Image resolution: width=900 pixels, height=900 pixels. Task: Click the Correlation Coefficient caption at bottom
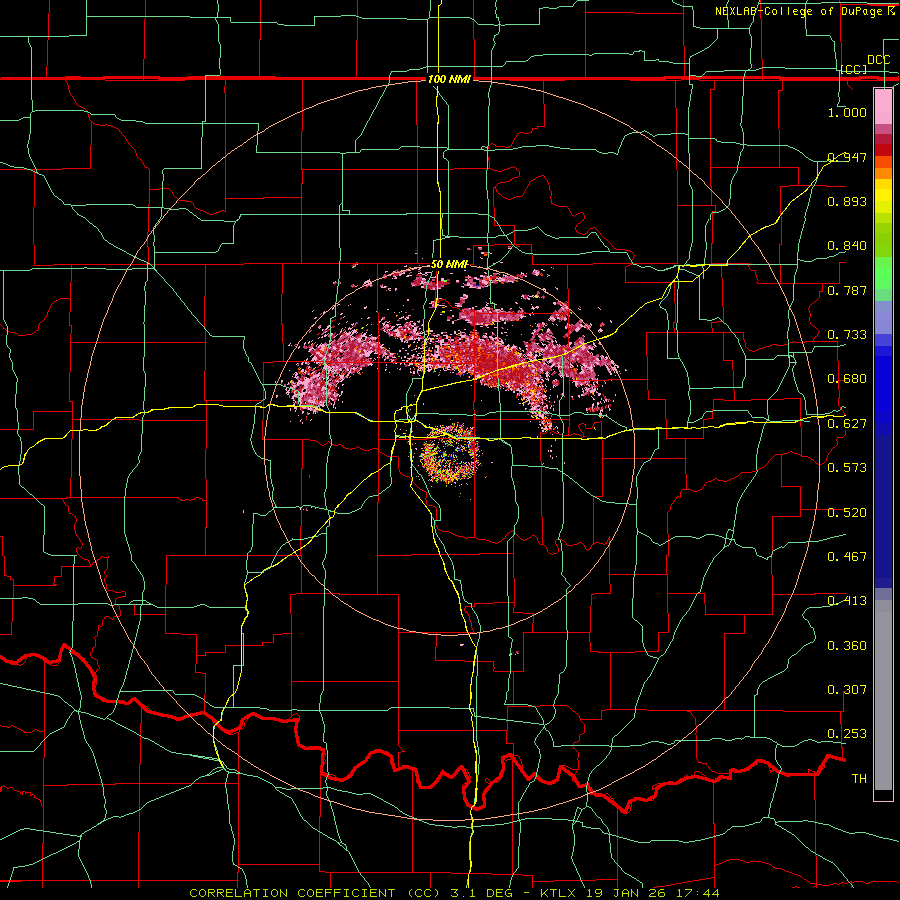pyautogui.click(x=454, y=893)
